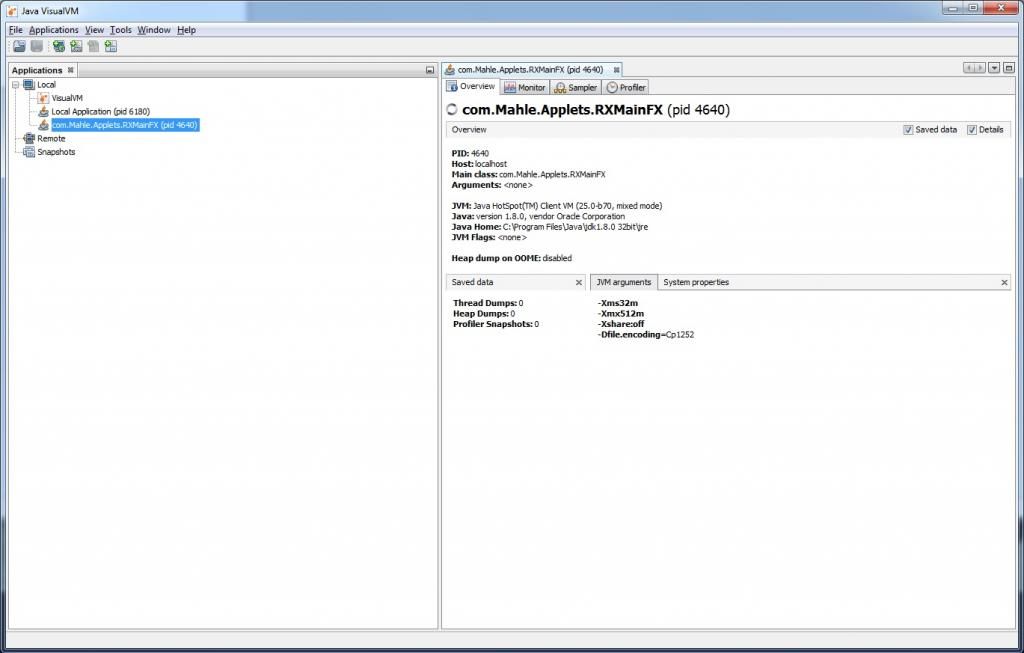Toggle the Saved data subtab close icon
The image size is (1024, 653).
[578, 282]
